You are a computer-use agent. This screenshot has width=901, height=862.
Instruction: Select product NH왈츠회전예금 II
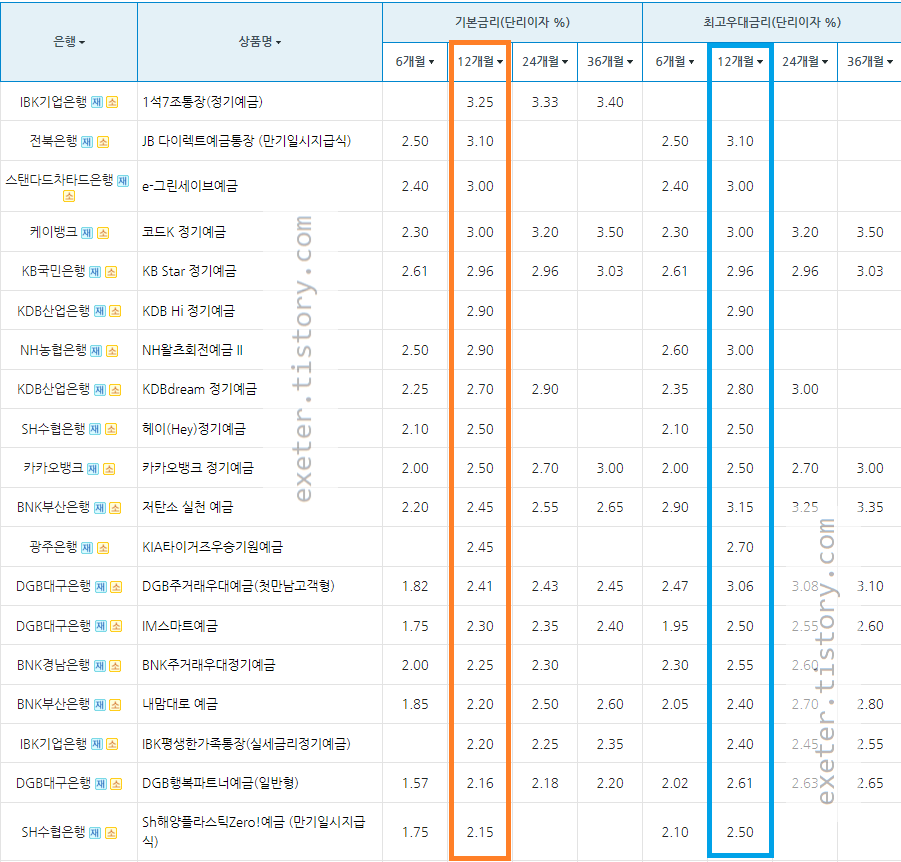coord(192,350)
